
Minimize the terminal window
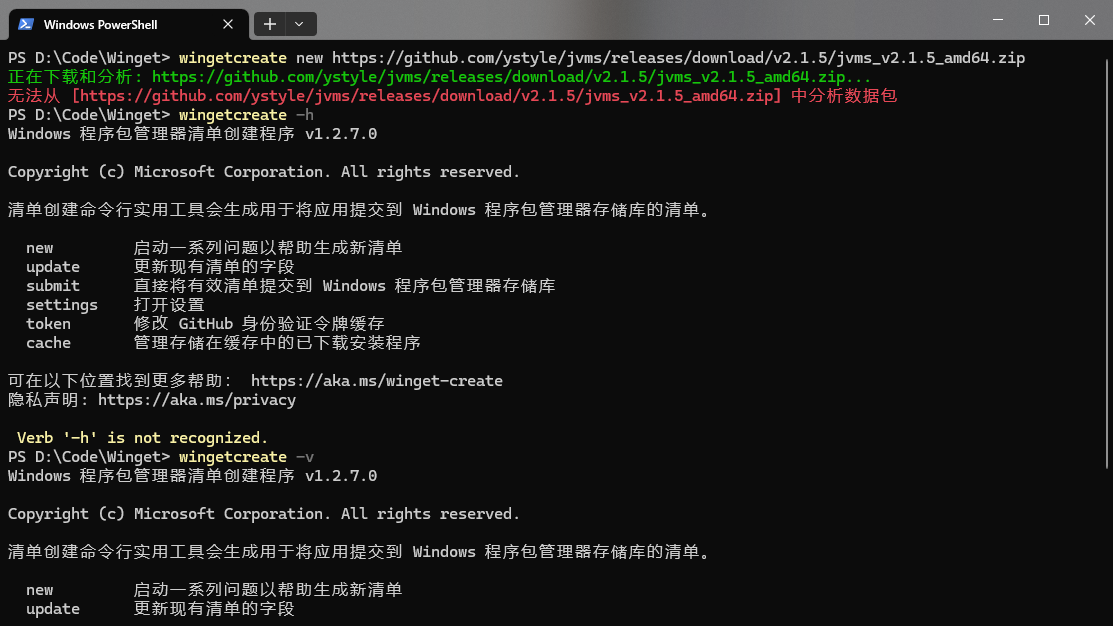click(997, 20)
